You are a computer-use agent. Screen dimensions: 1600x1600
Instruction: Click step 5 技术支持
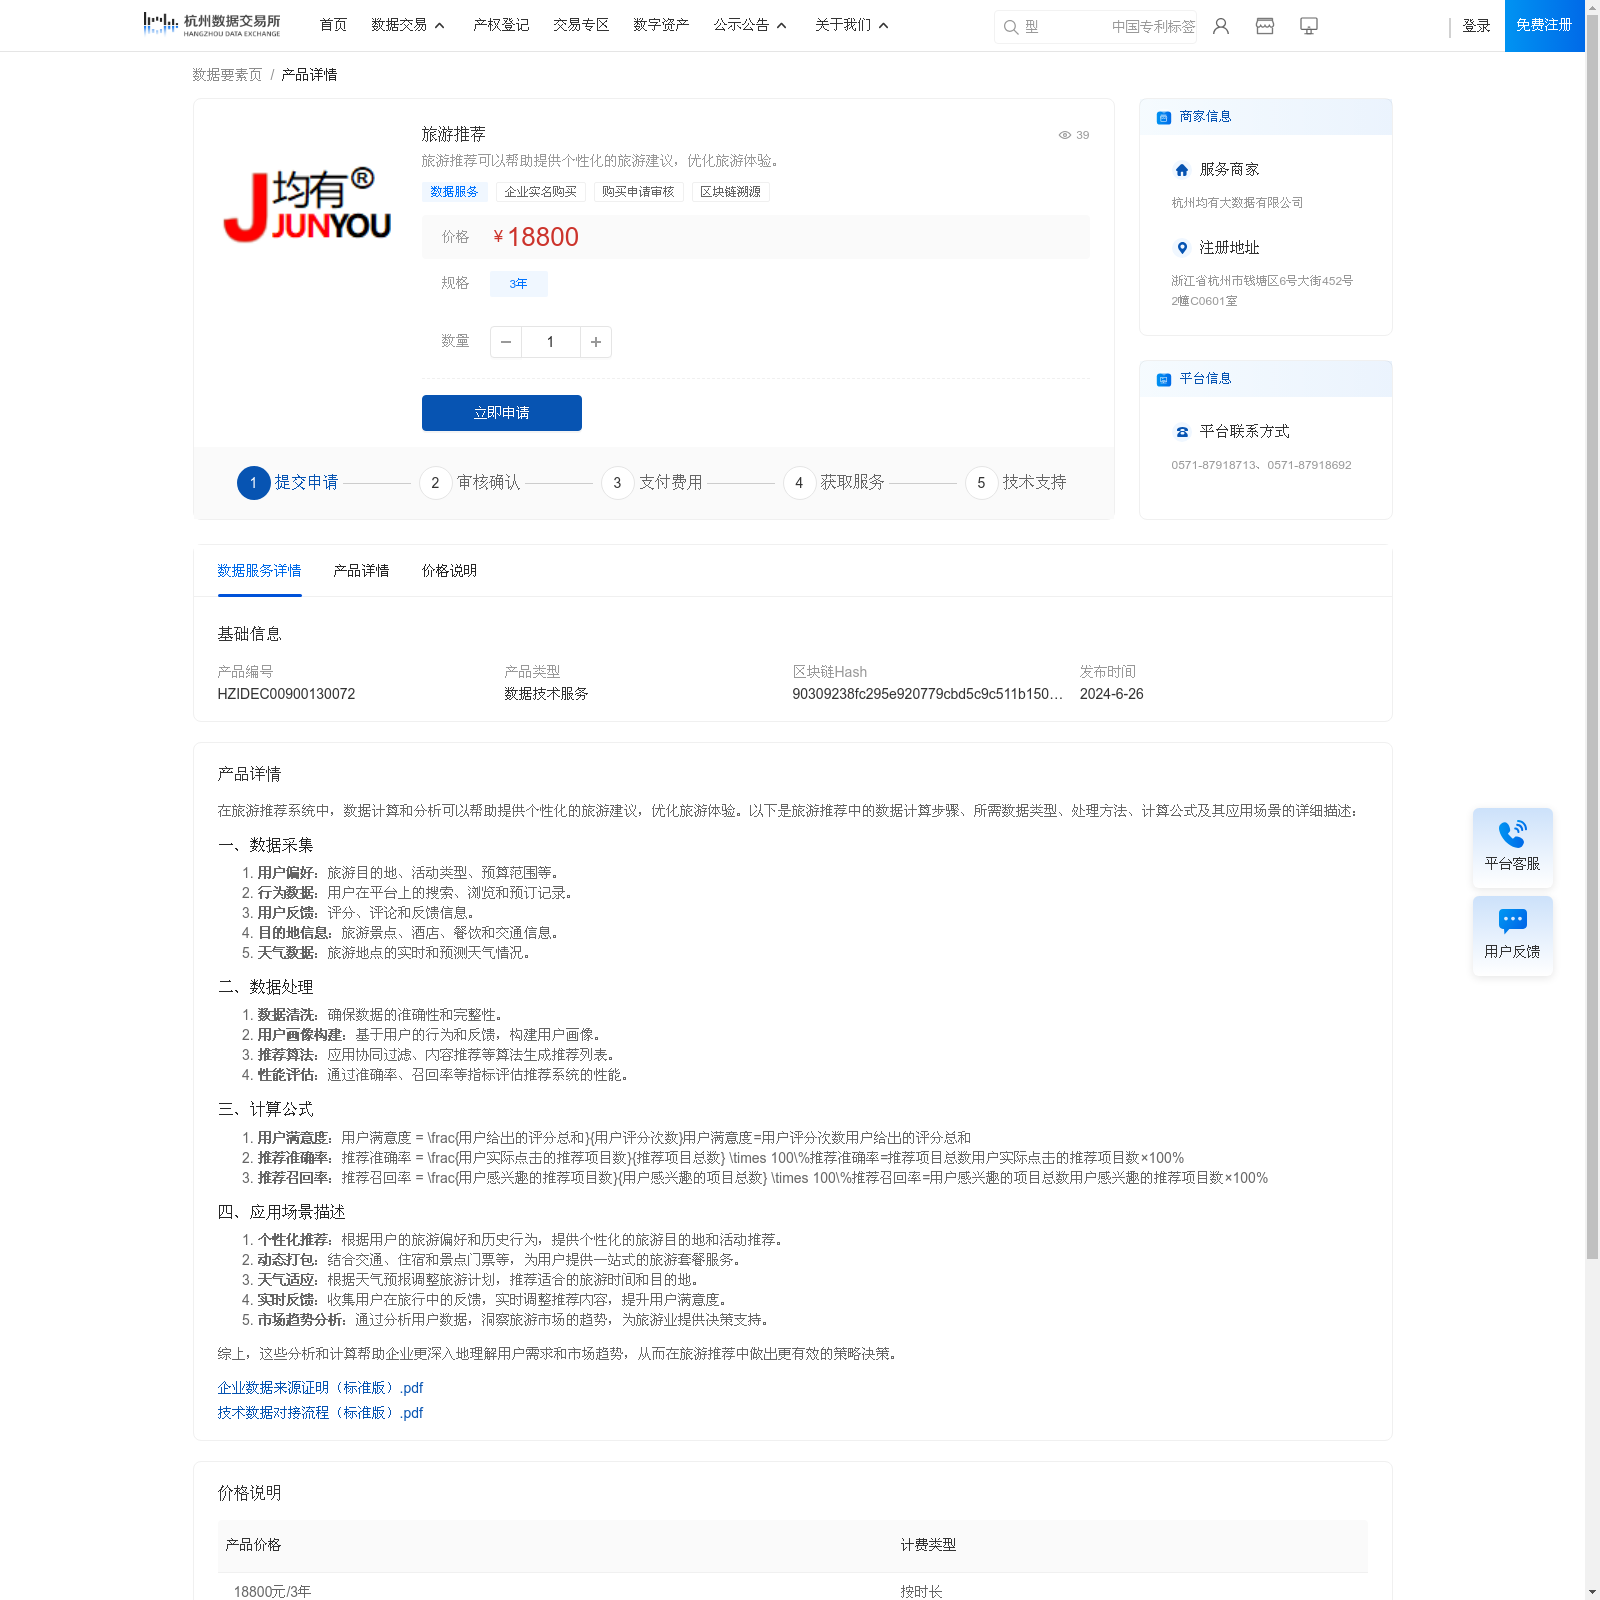(1016, 483)
